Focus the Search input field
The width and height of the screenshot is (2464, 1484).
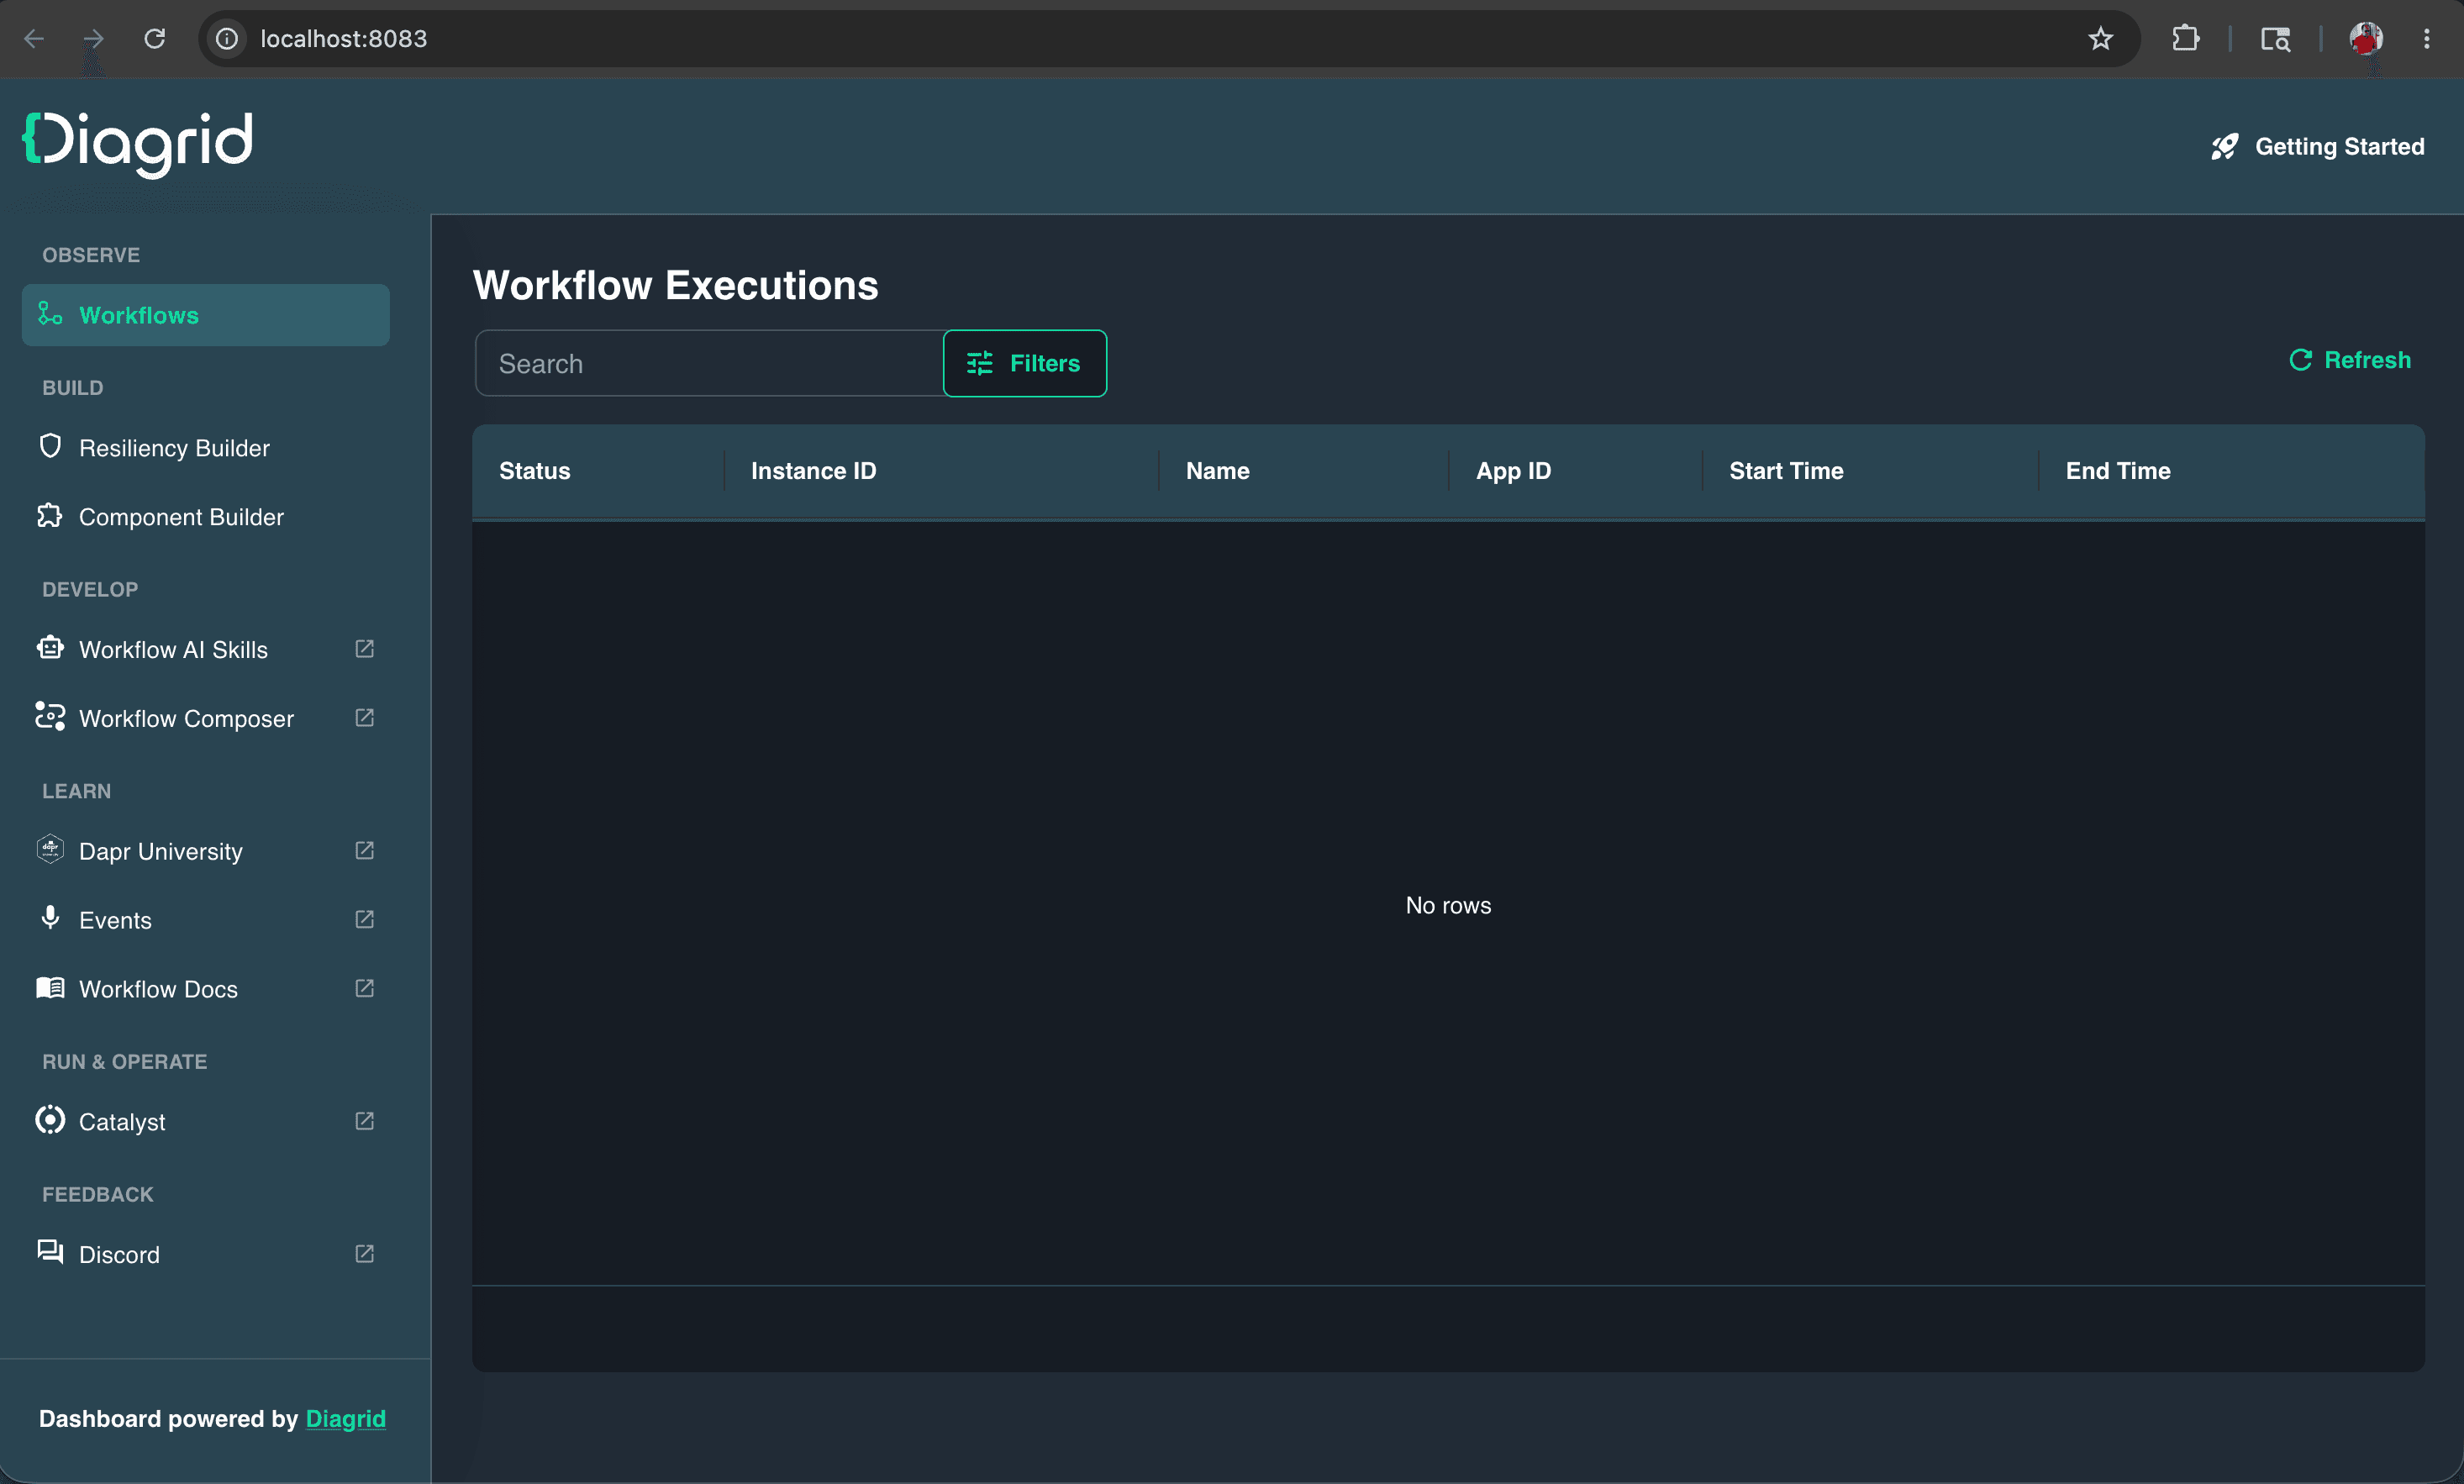click(709, 363)
